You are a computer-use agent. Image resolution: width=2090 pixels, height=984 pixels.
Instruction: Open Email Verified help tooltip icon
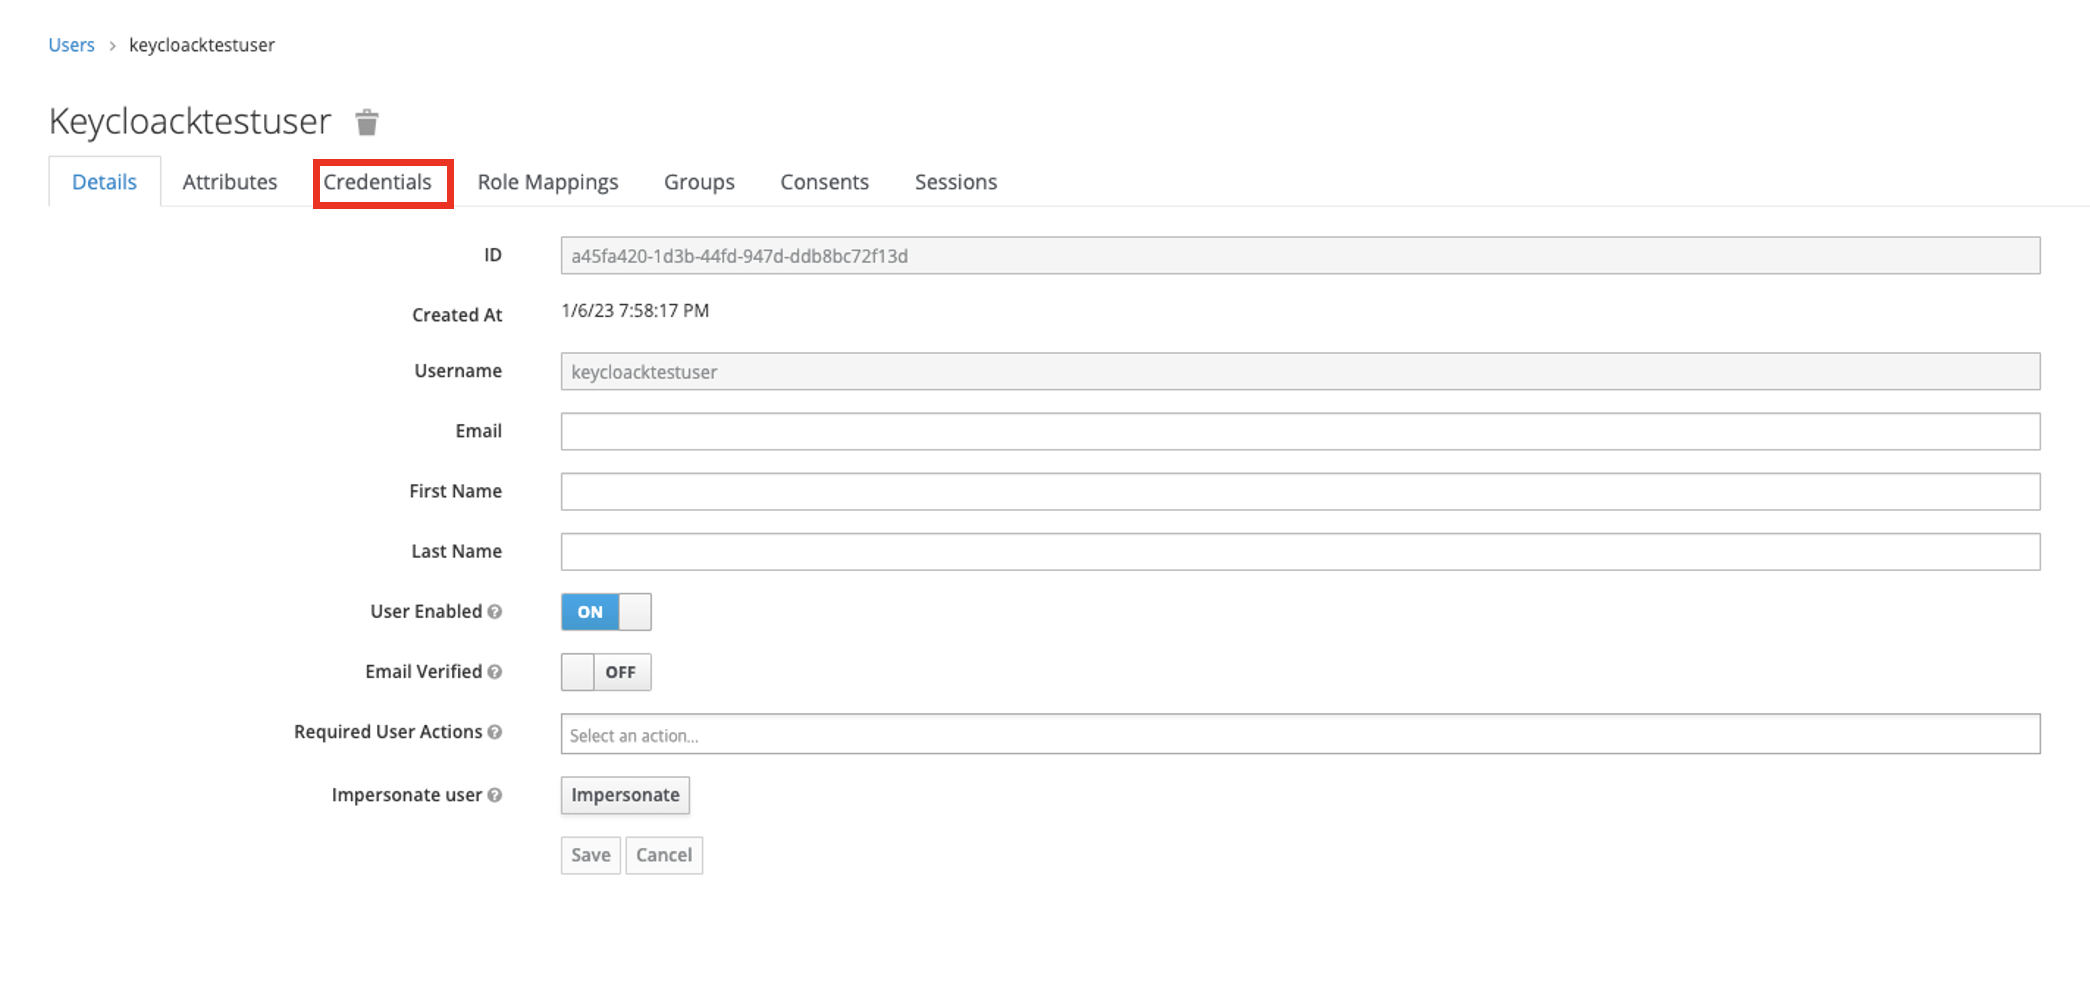click(x=495, y=672)
